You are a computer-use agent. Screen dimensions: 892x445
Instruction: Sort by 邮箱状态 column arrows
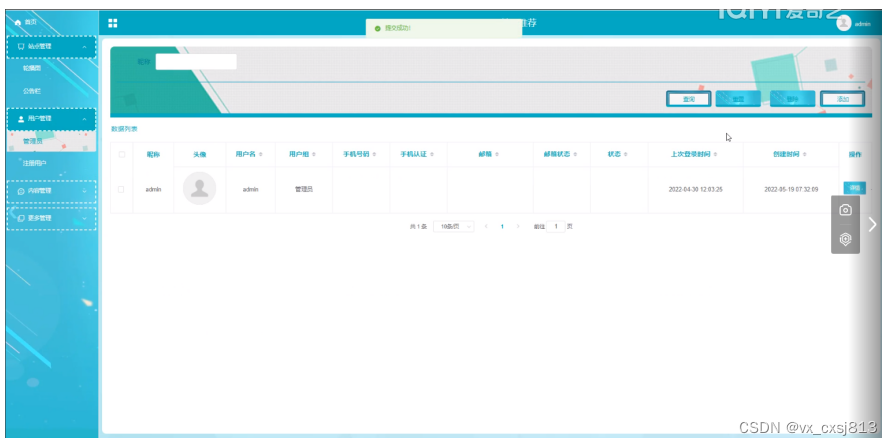(575, 155)
